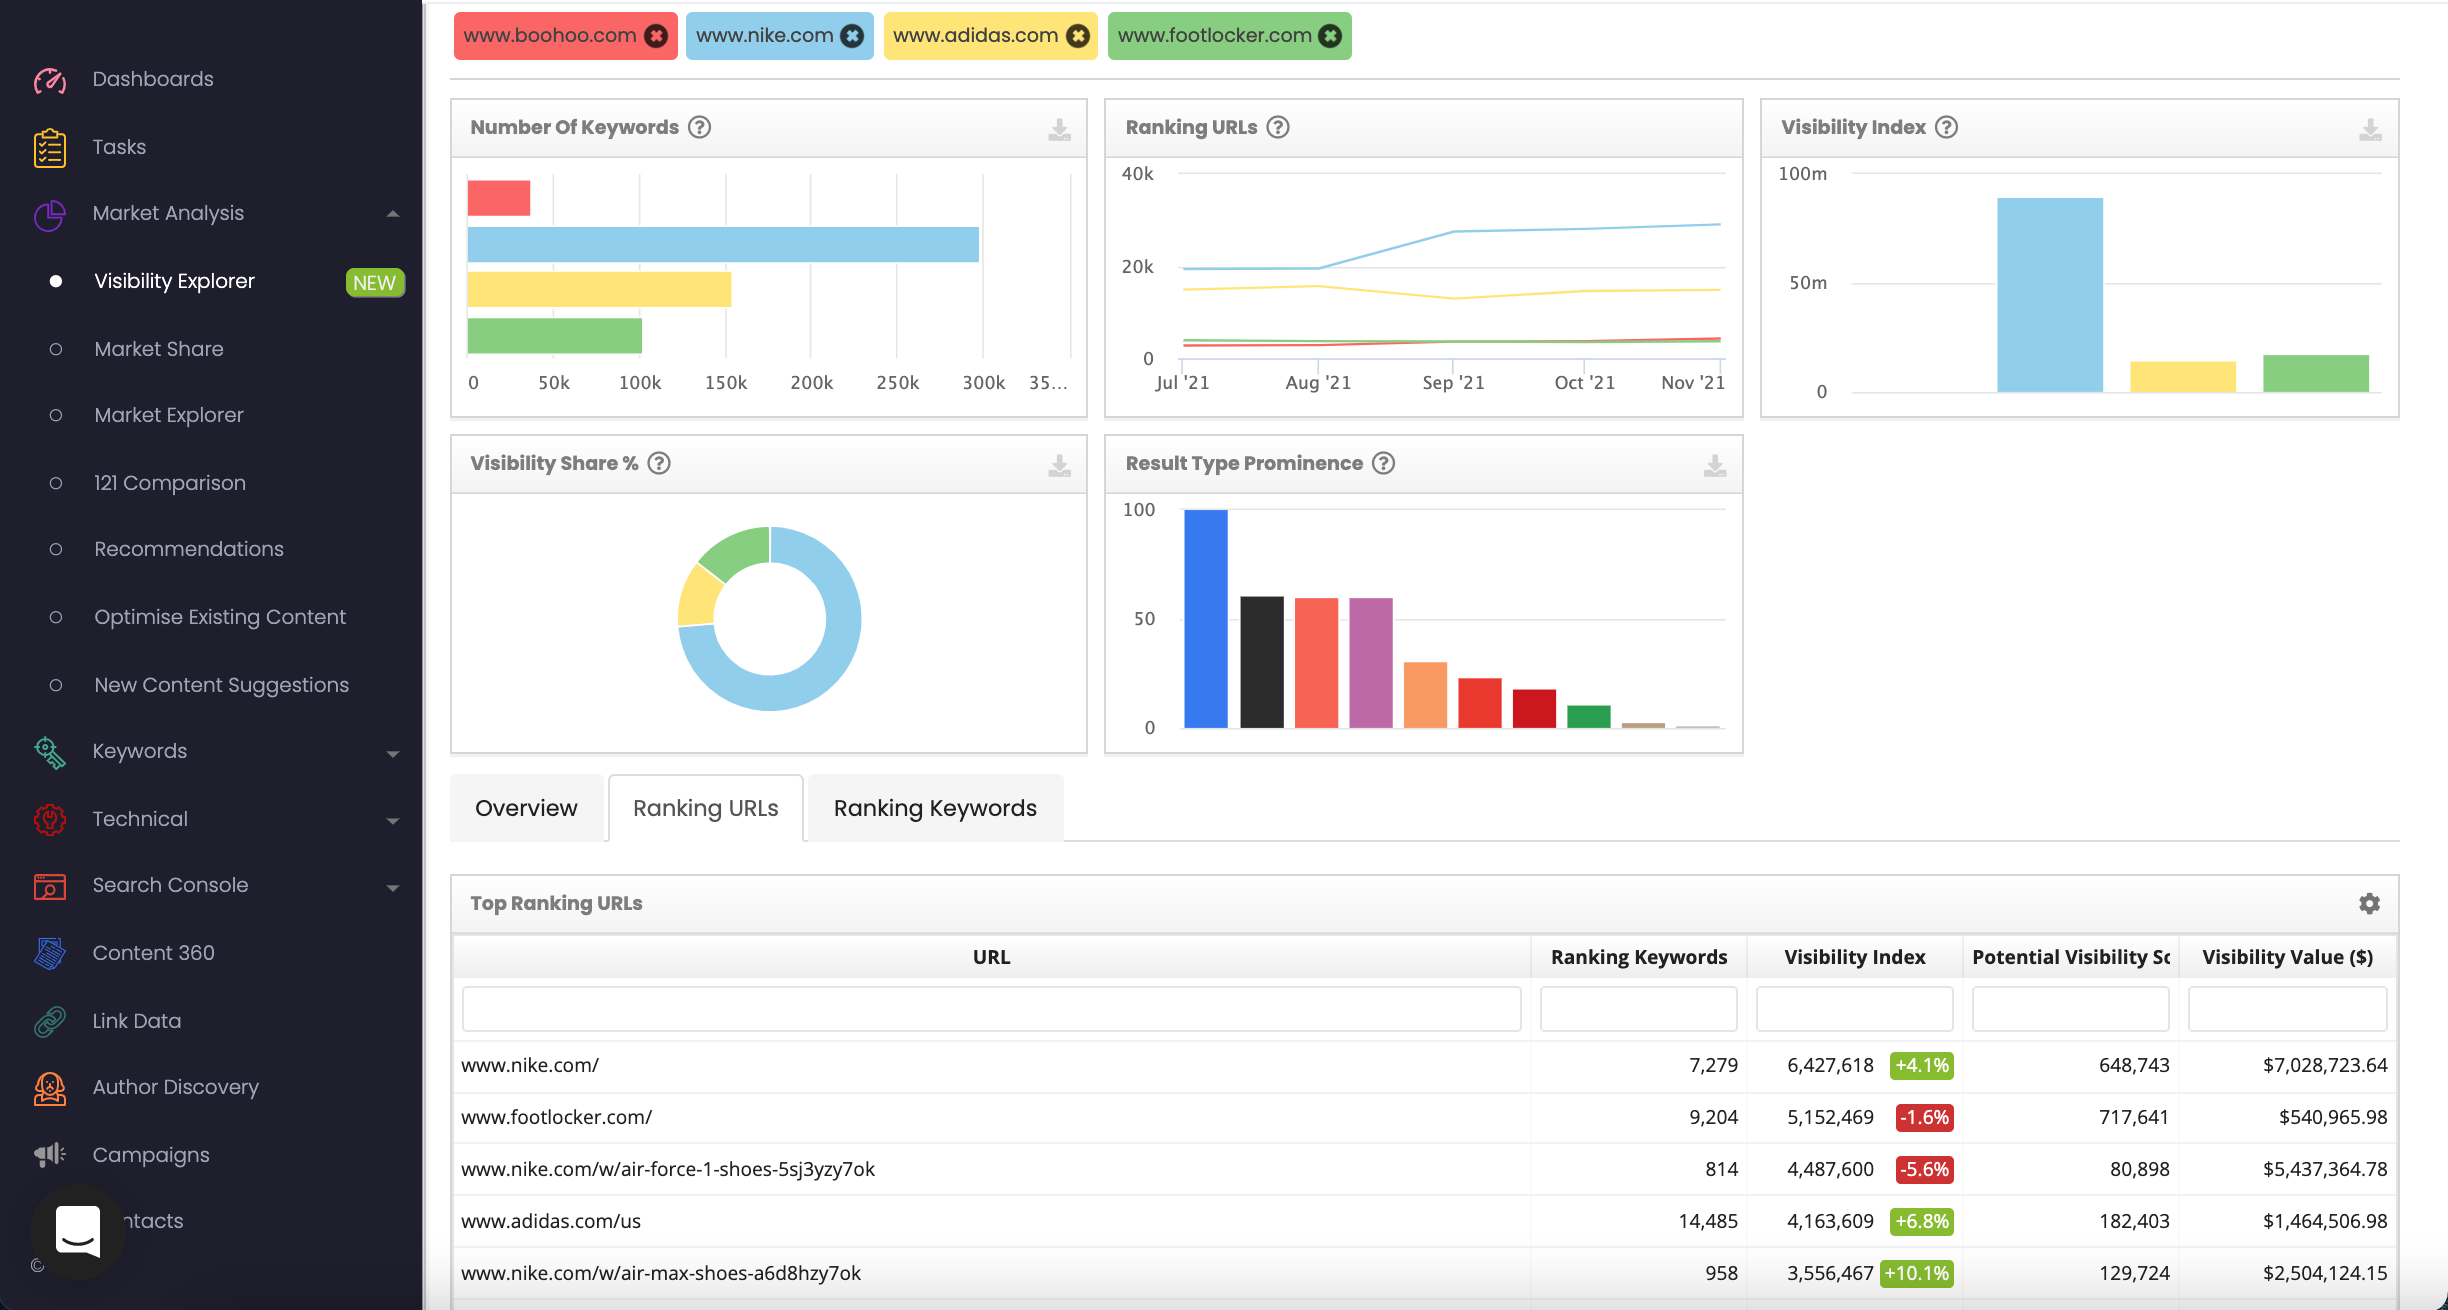Select the Recommendations radio option

click(55, 549)
